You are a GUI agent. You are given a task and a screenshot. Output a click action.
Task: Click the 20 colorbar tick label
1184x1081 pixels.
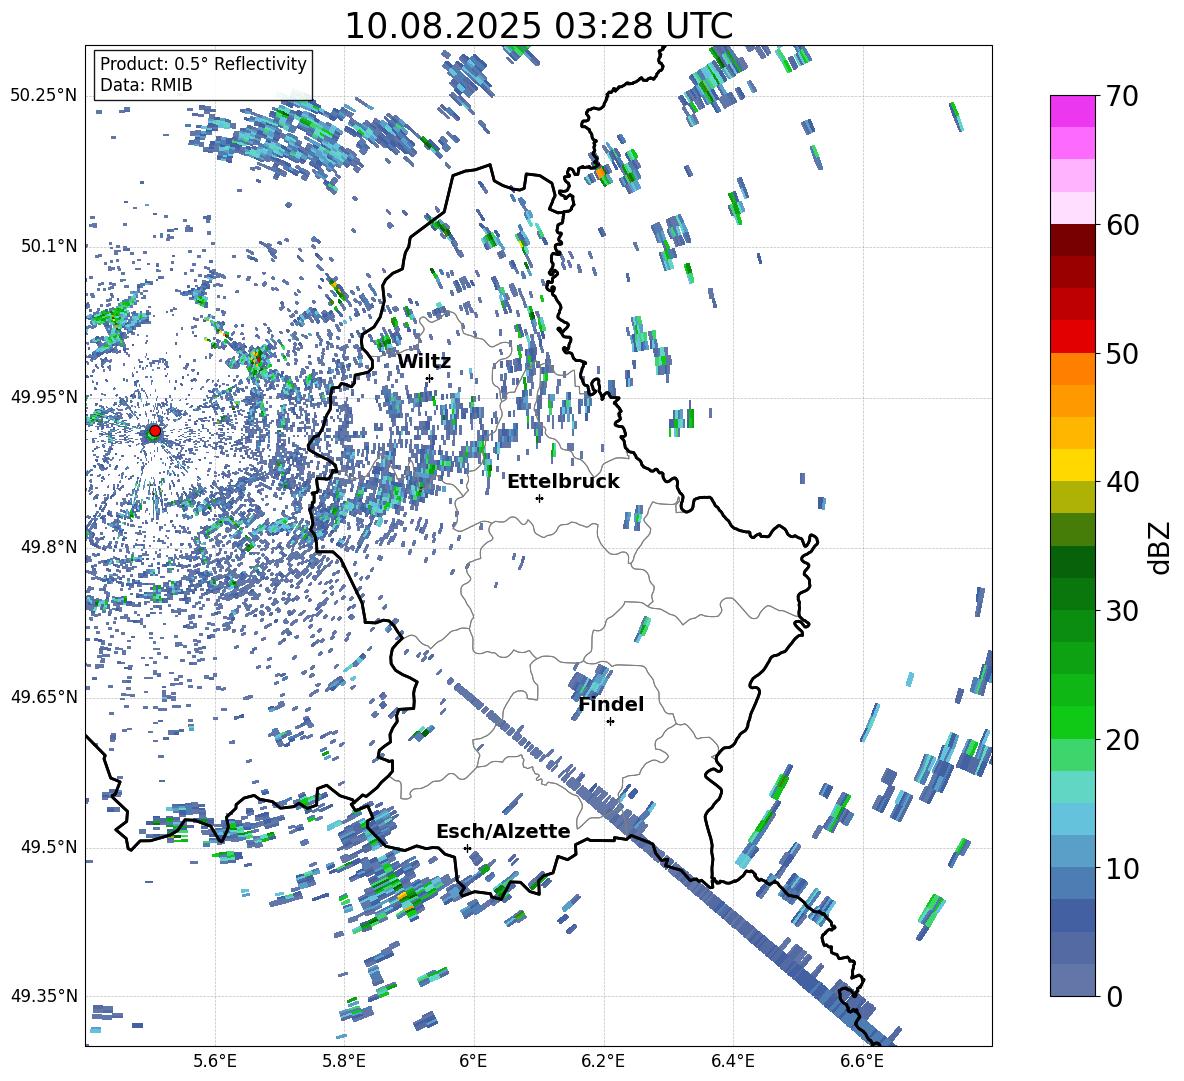click(x=1122, y=739)
